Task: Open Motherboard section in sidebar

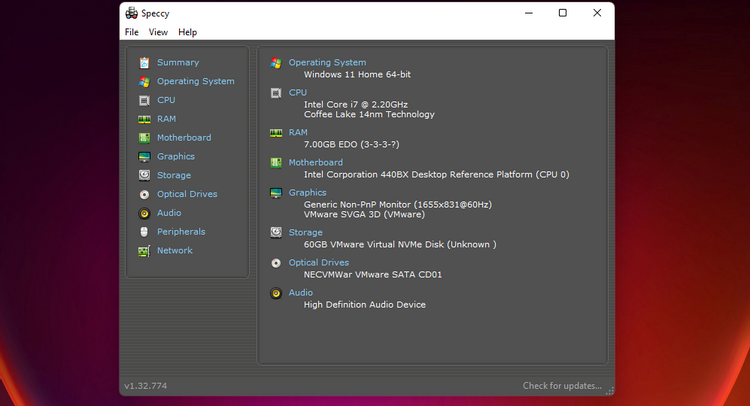Action: click(184, 138)
